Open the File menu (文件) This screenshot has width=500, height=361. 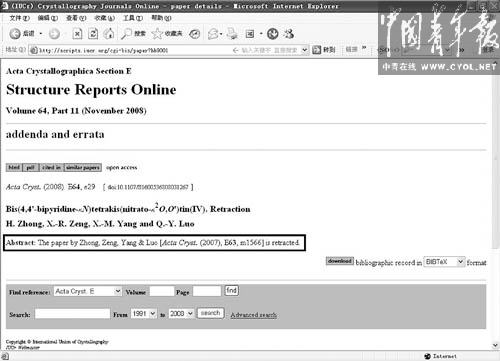click(x=19, y=18)
